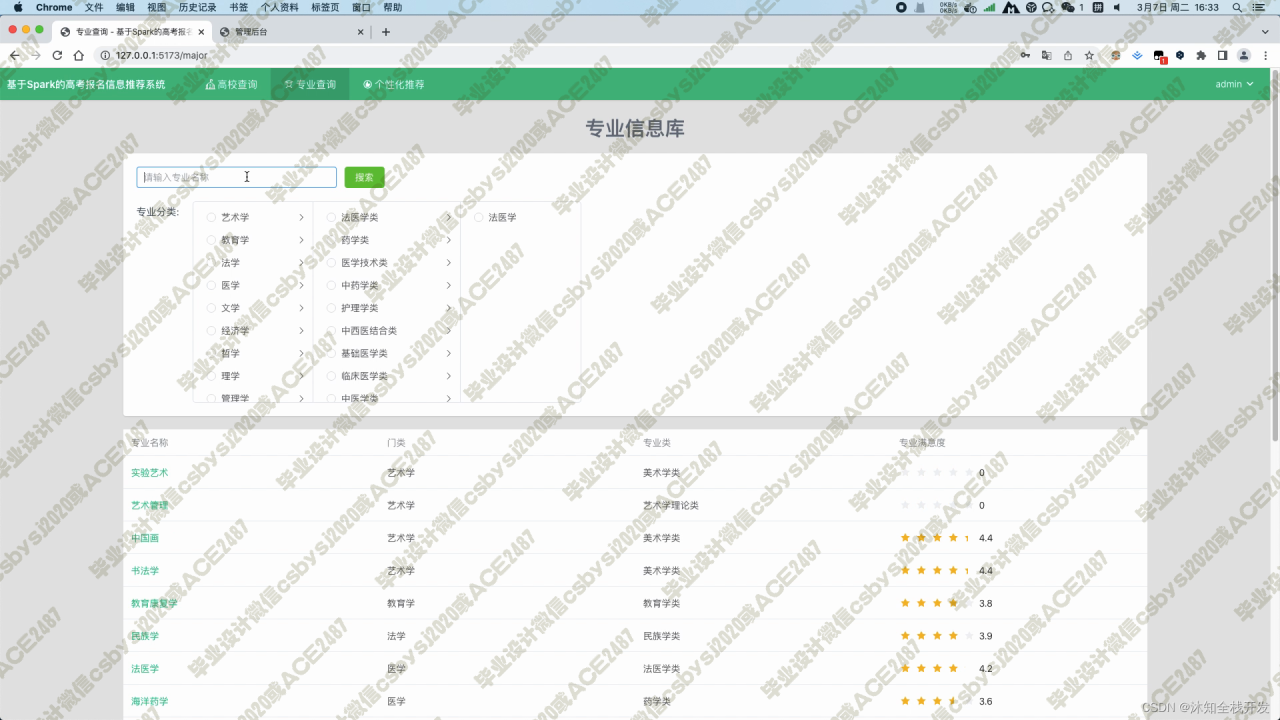Open the 实验艺术 major link

149,473
